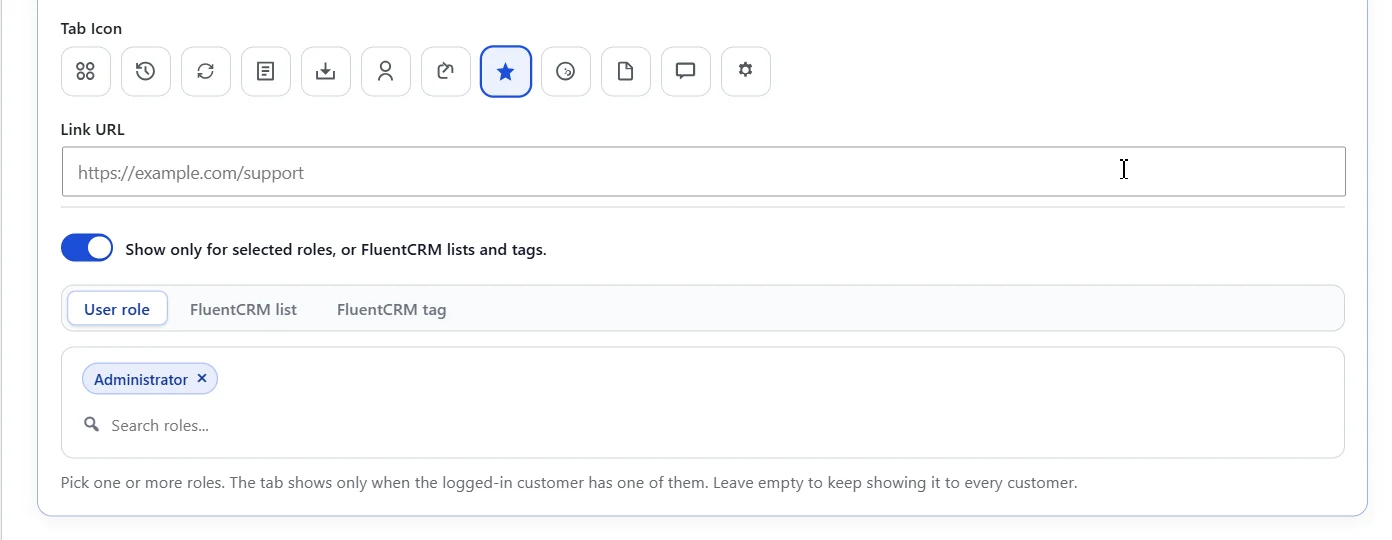
Task: Choose the user profile tab icon
Action: [x=386, y=71]
